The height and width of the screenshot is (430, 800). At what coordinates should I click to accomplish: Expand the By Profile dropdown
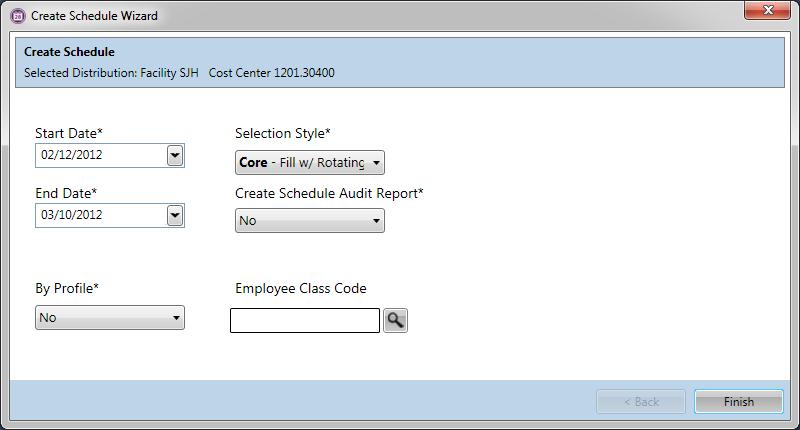click(110, 318)
